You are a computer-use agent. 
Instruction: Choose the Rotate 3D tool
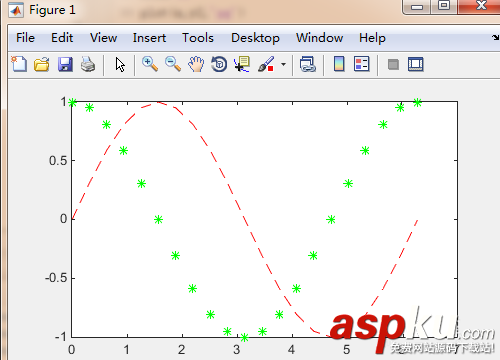tap(219, 64)
